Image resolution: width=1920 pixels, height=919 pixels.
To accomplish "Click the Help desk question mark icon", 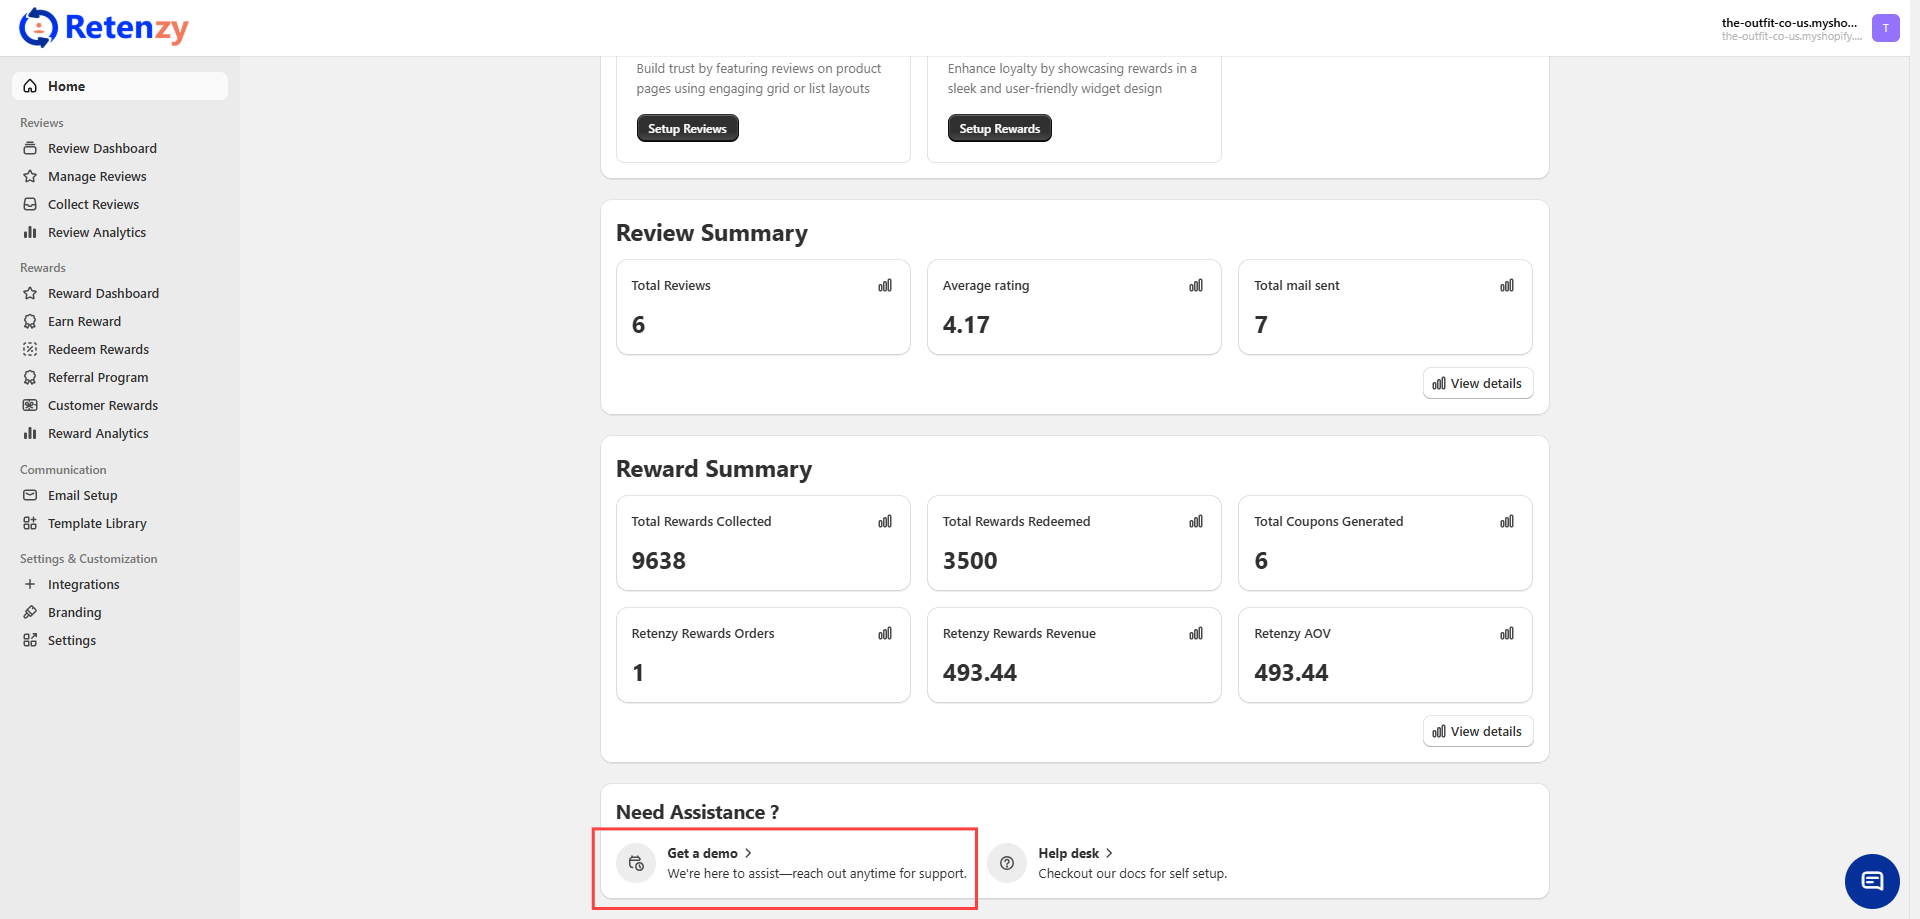I will click(1007, 863).
